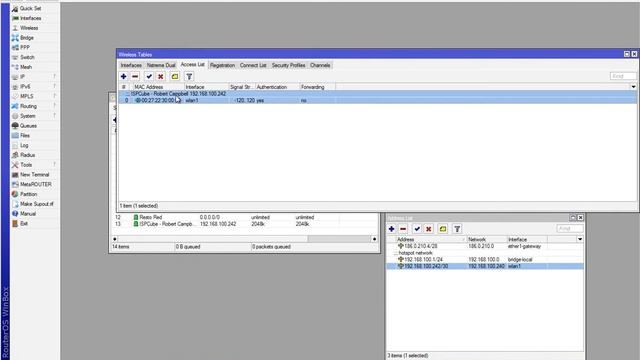Open Security Profiles tab
640x360 pixels.
[x=288, y=65]
